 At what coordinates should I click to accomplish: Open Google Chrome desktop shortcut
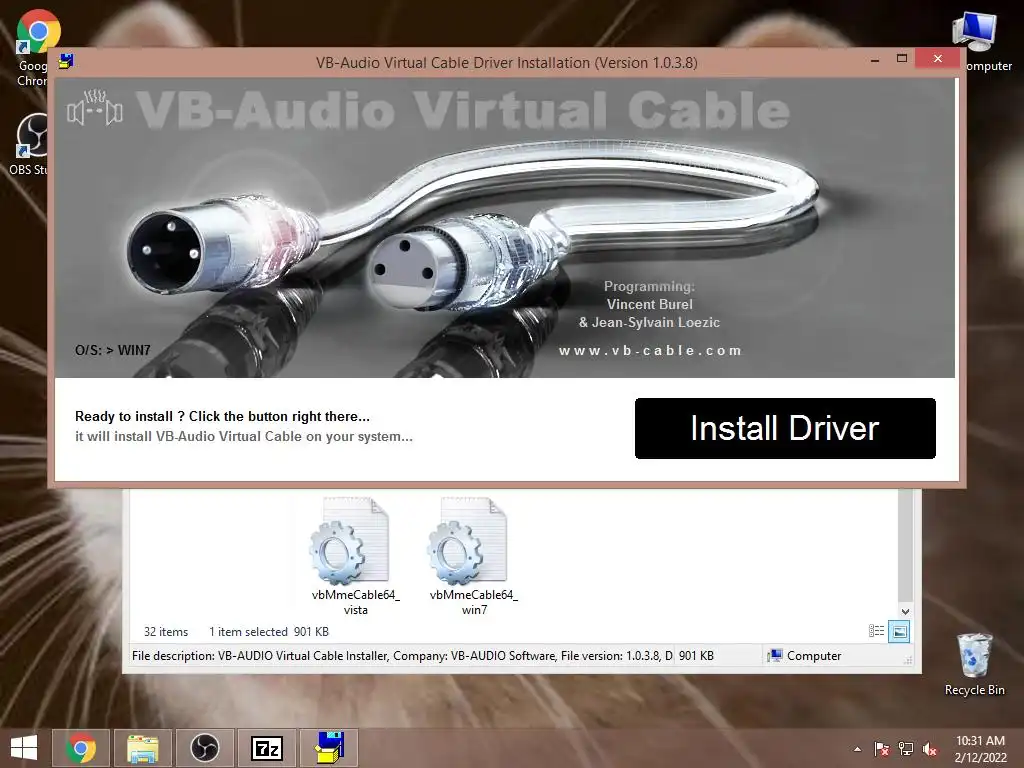click(x=33, y=48)
